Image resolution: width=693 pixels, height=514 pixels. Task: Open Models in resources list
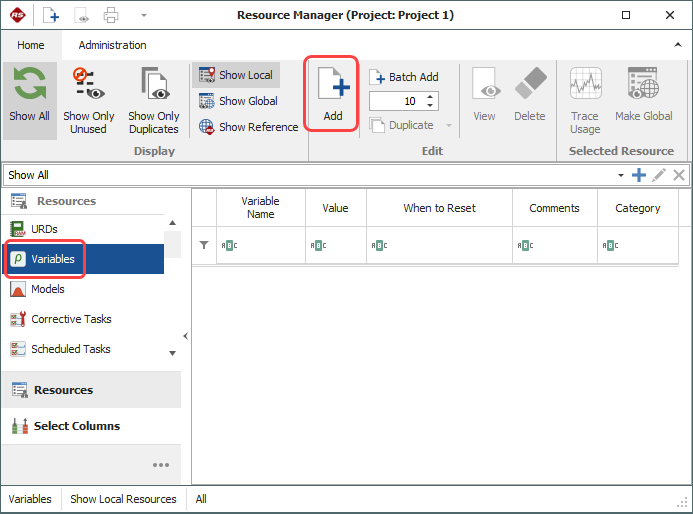tap(47, 289)
